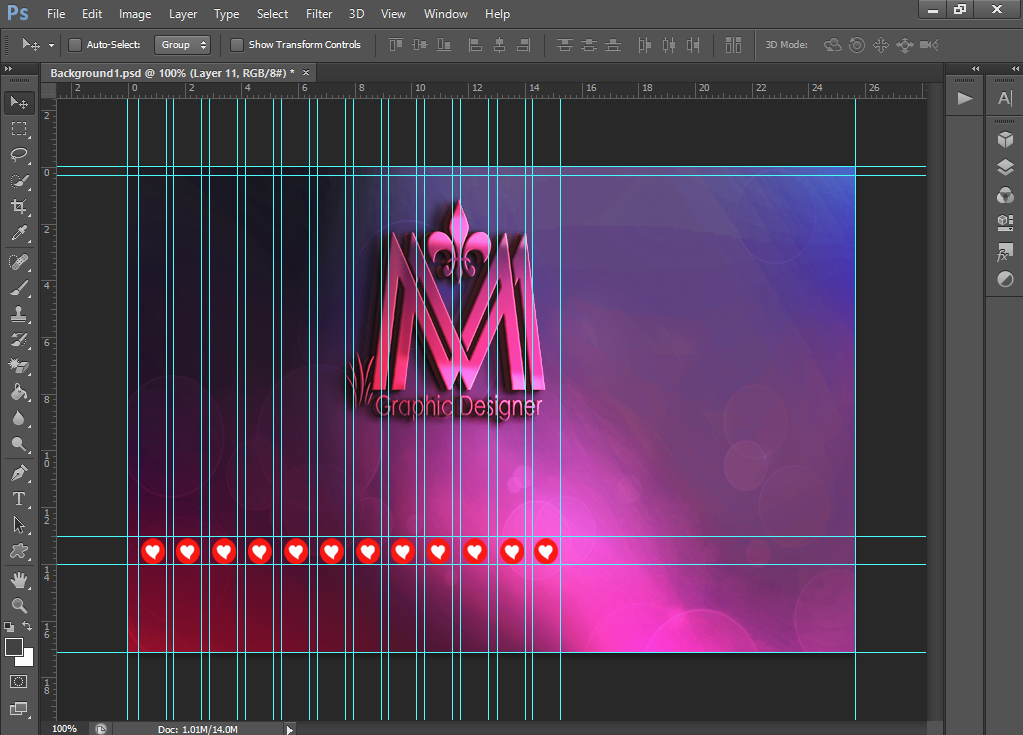This screenshot has height=735, width=1023.
Task: Enable the Auto-Select checkbox
Action: point(75,44)
